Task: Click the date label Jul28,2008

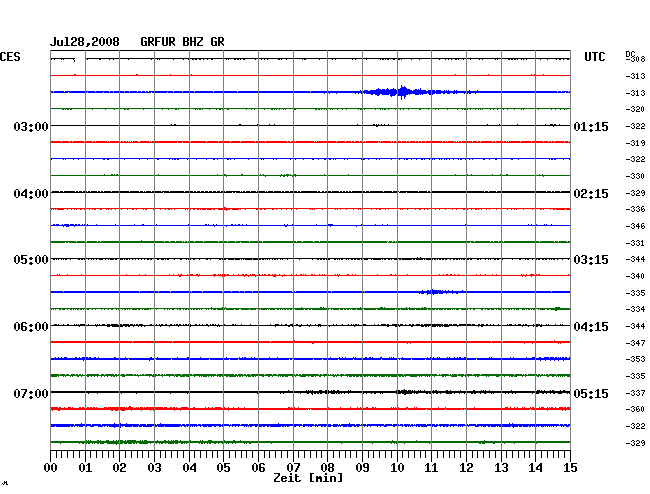Action: [85, 42]
